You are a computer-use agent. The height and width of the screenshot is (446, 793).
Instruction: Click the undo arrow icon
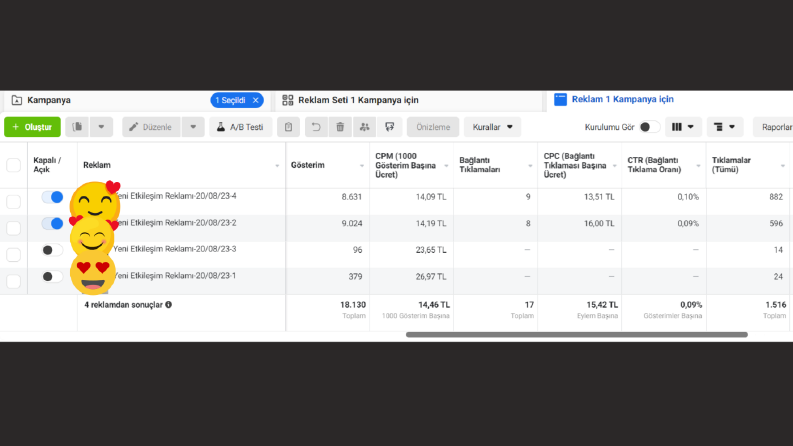[316, 127]
